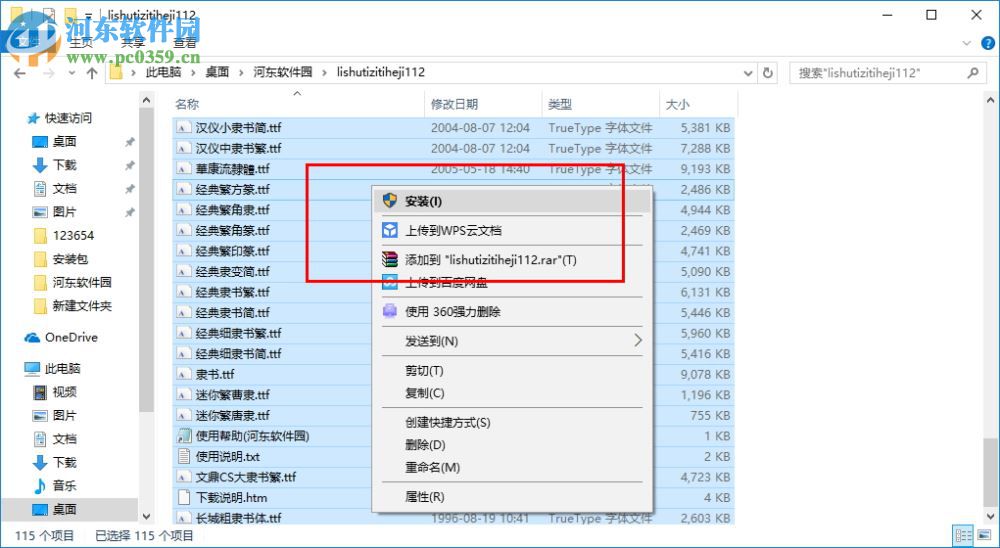Select OneDrive in navigation pane

[x=71, y=337]
